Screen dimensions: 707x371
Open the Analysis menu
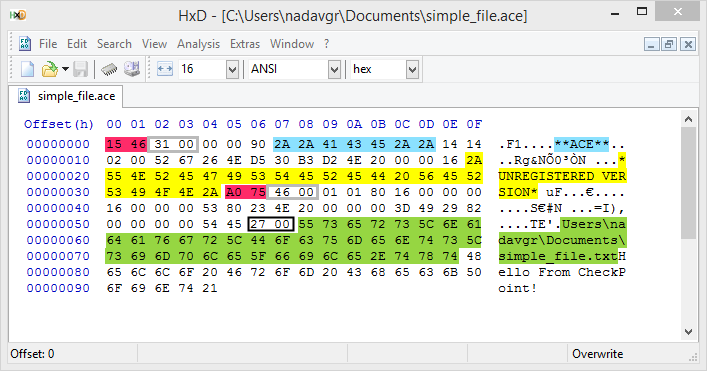198,44
